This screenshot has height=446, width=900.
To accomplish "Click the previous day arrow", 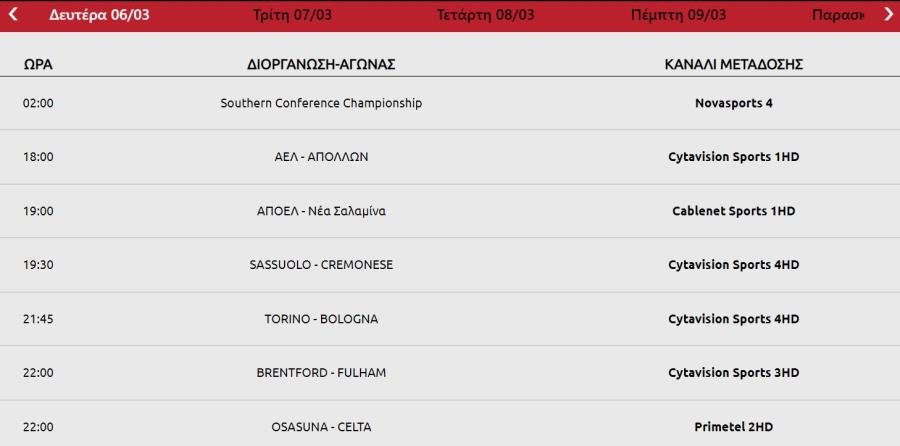I will pyautogui.click(x=13, y=15).
